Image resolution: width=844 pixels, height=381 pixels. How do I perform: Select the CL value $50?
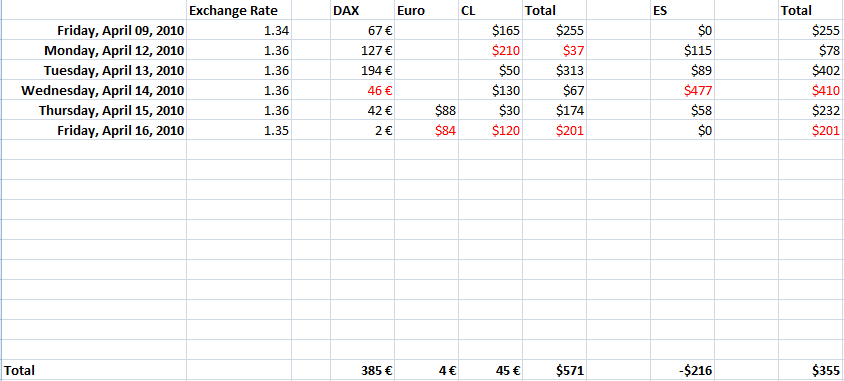(x=490, y=70)
